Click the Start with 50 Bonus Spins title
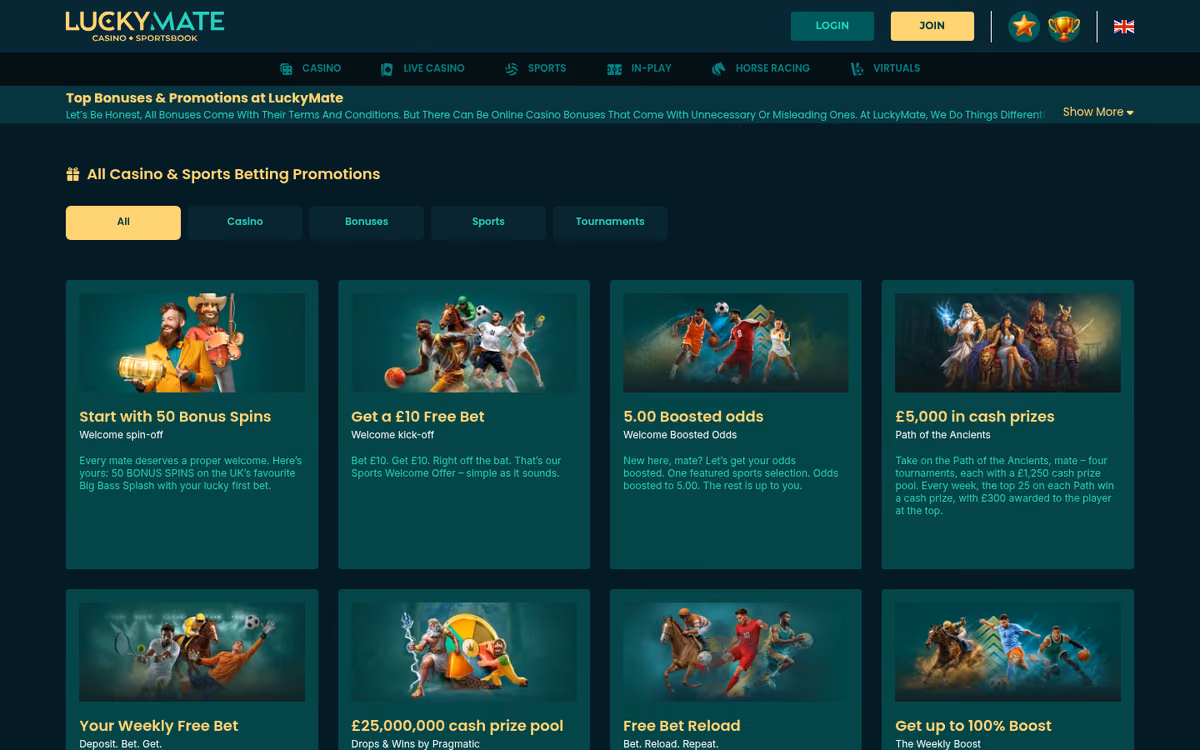This screenshot has height=750, width=1200. [x=175, y=417]
